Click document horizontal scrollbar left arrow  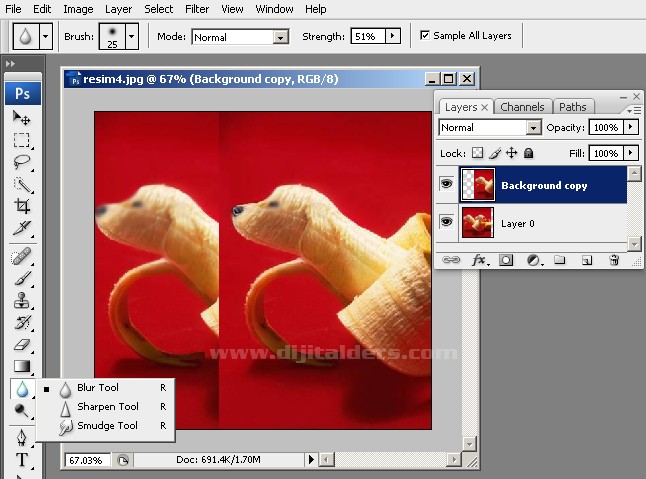click(x=326, y=459)
